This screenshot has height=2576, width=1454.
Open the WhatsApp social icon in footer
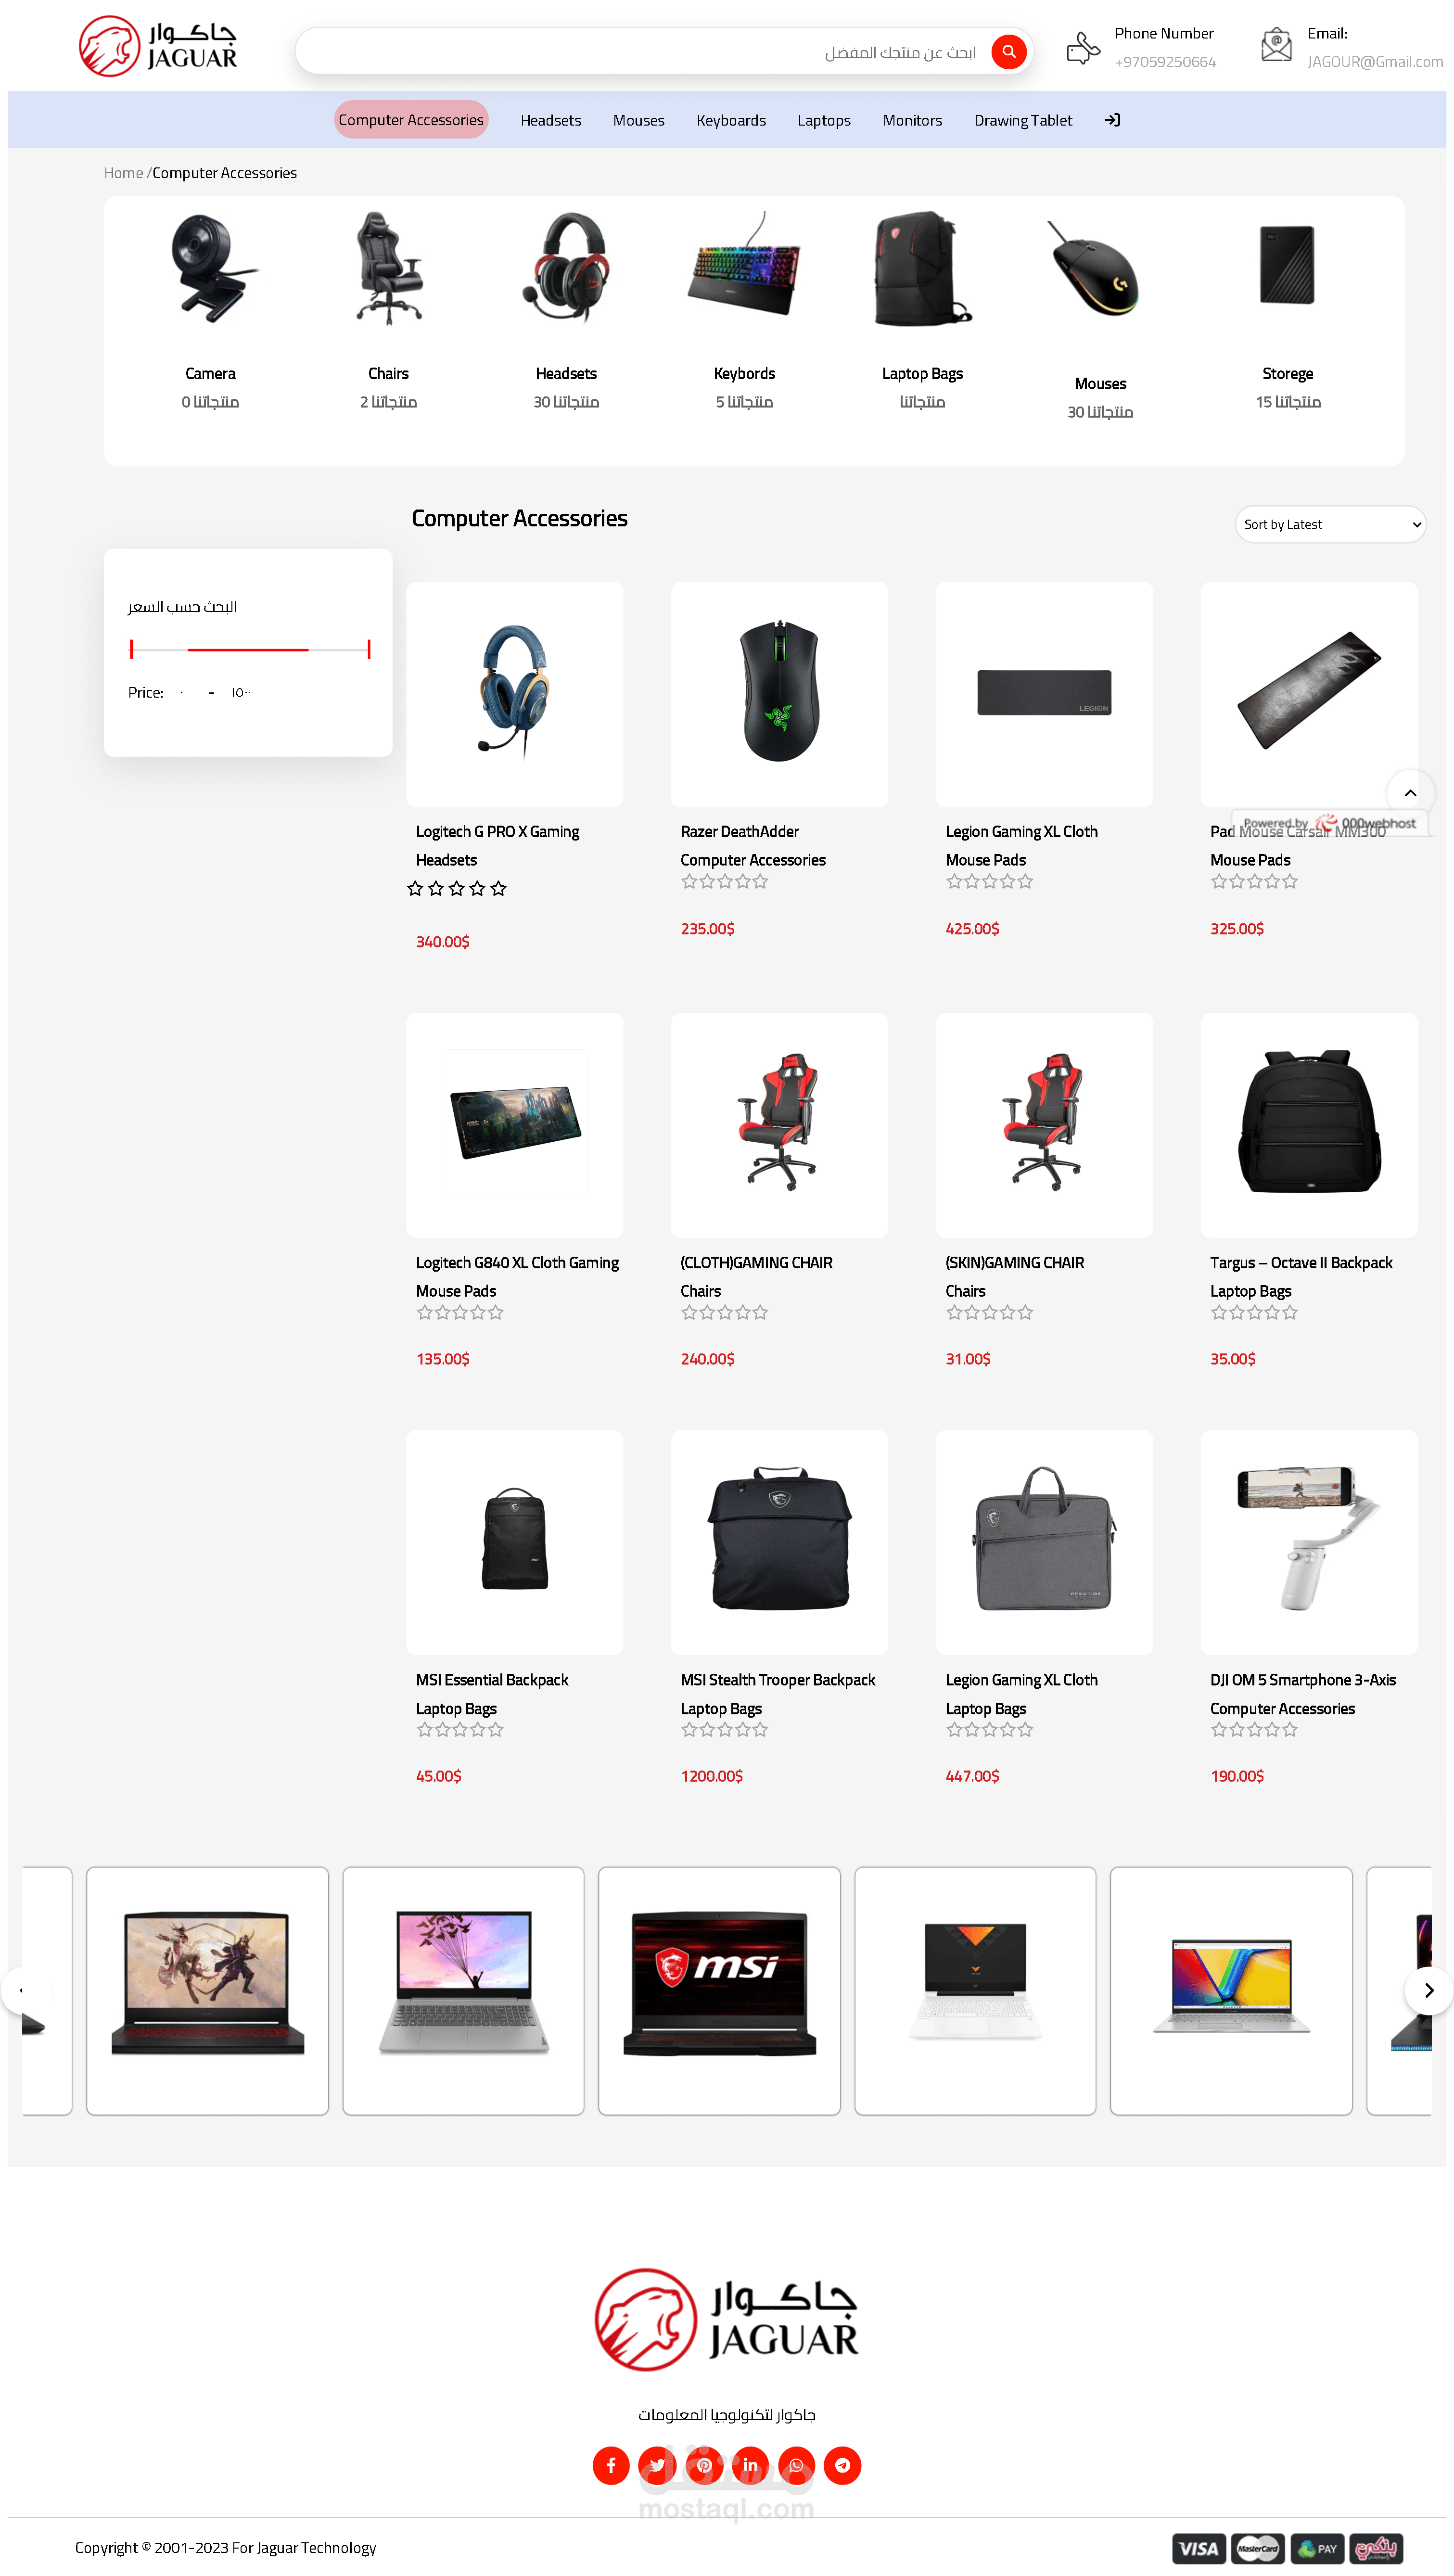click(x=797, y=2465)
